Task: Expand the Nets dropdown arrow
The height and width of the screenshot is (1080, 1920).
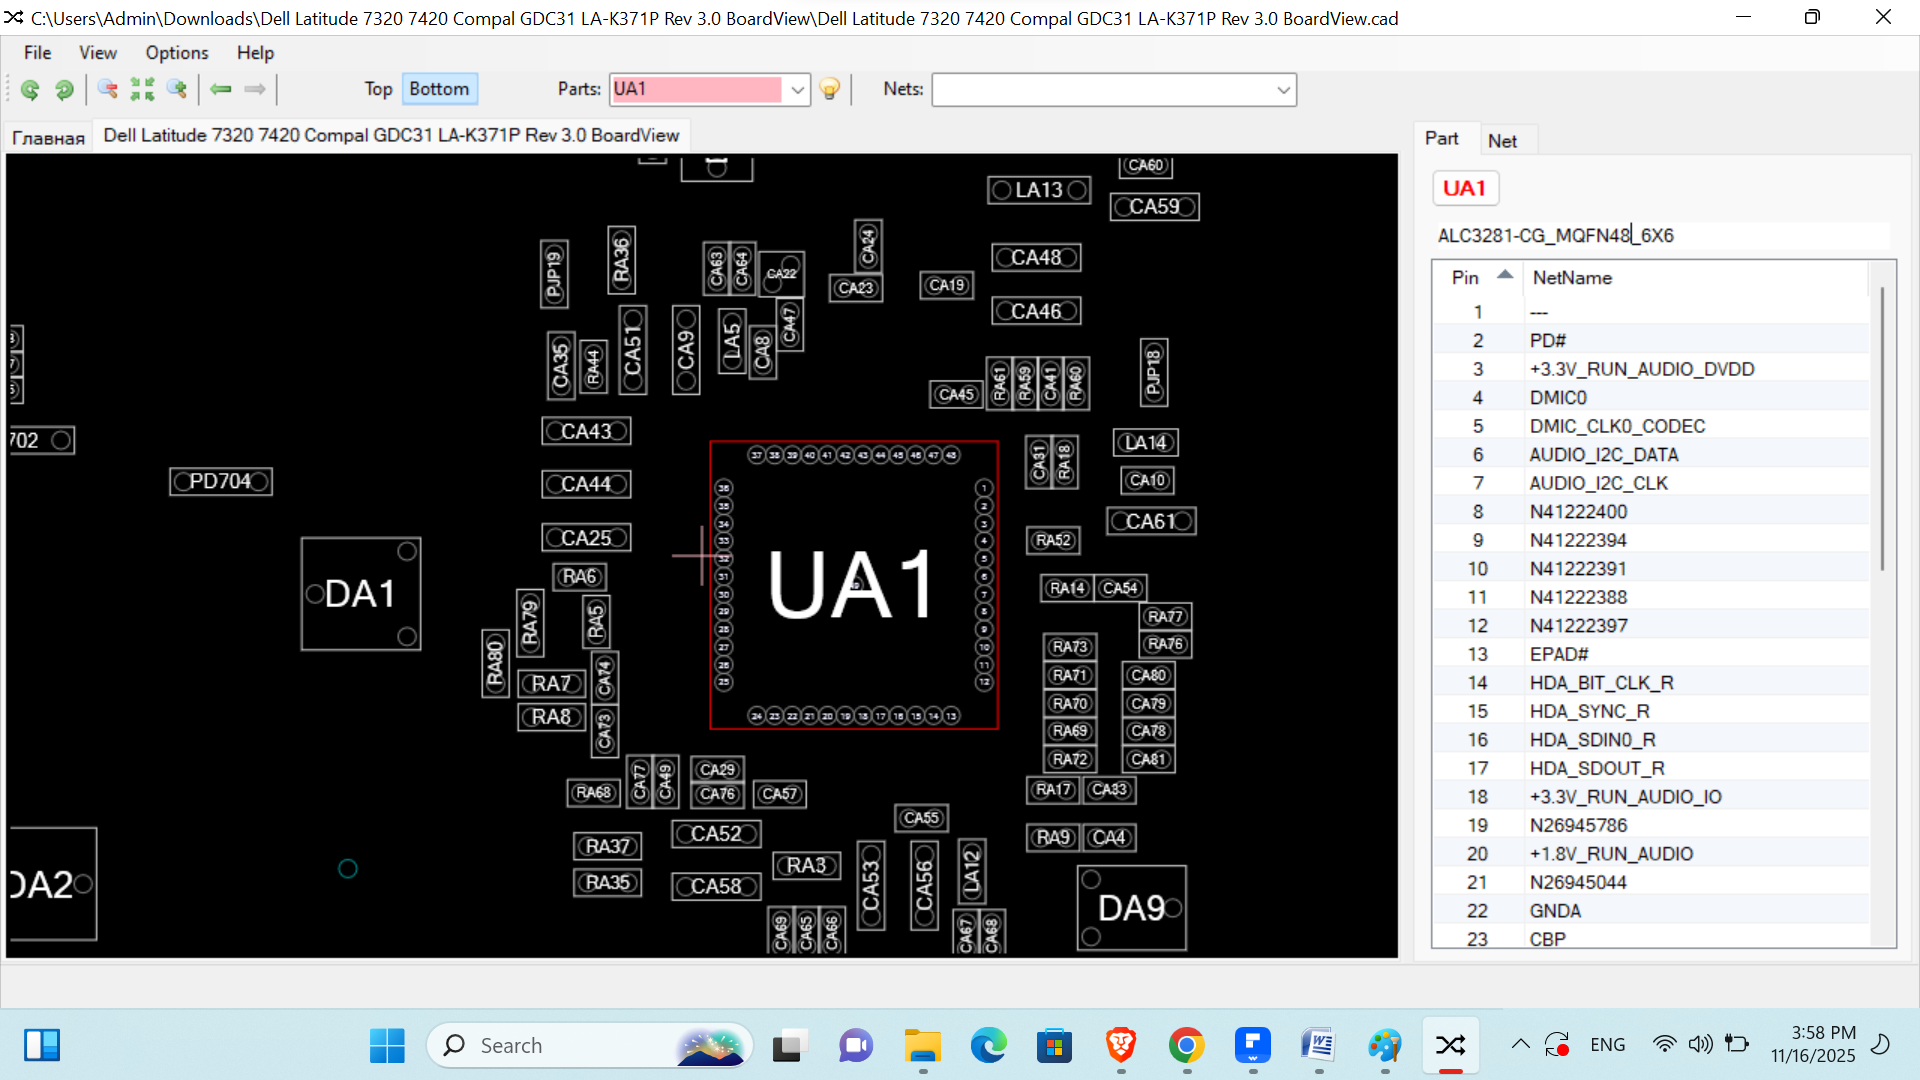Action: (x=1283, y=90)
